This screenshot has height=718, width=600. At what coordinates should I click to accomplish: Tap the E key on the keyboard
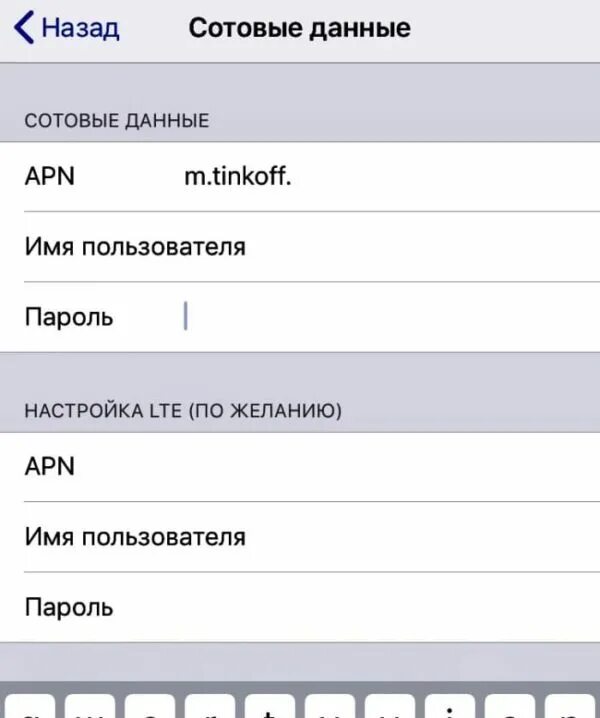[150, 706]
